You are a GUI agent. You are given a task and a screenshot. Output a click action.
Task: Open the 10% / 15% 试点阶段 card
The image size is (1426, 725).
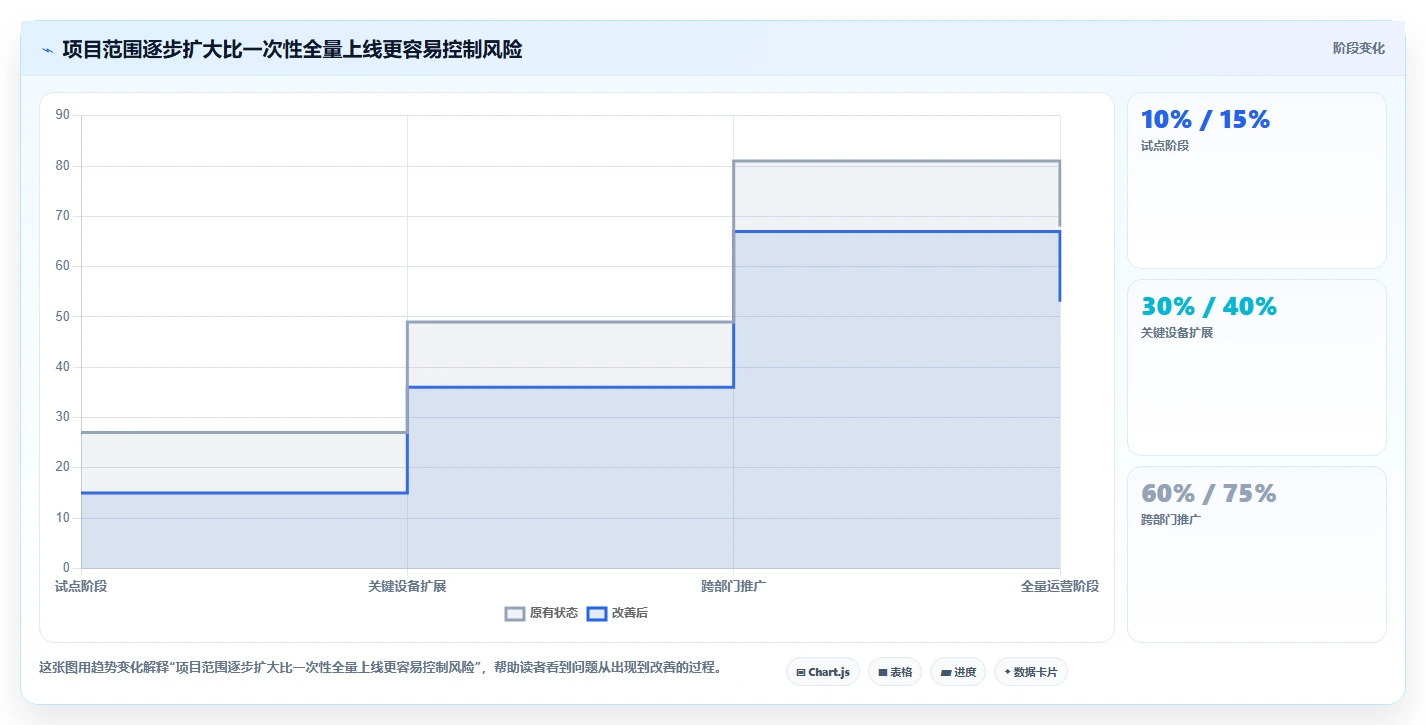pos(1257,181)
